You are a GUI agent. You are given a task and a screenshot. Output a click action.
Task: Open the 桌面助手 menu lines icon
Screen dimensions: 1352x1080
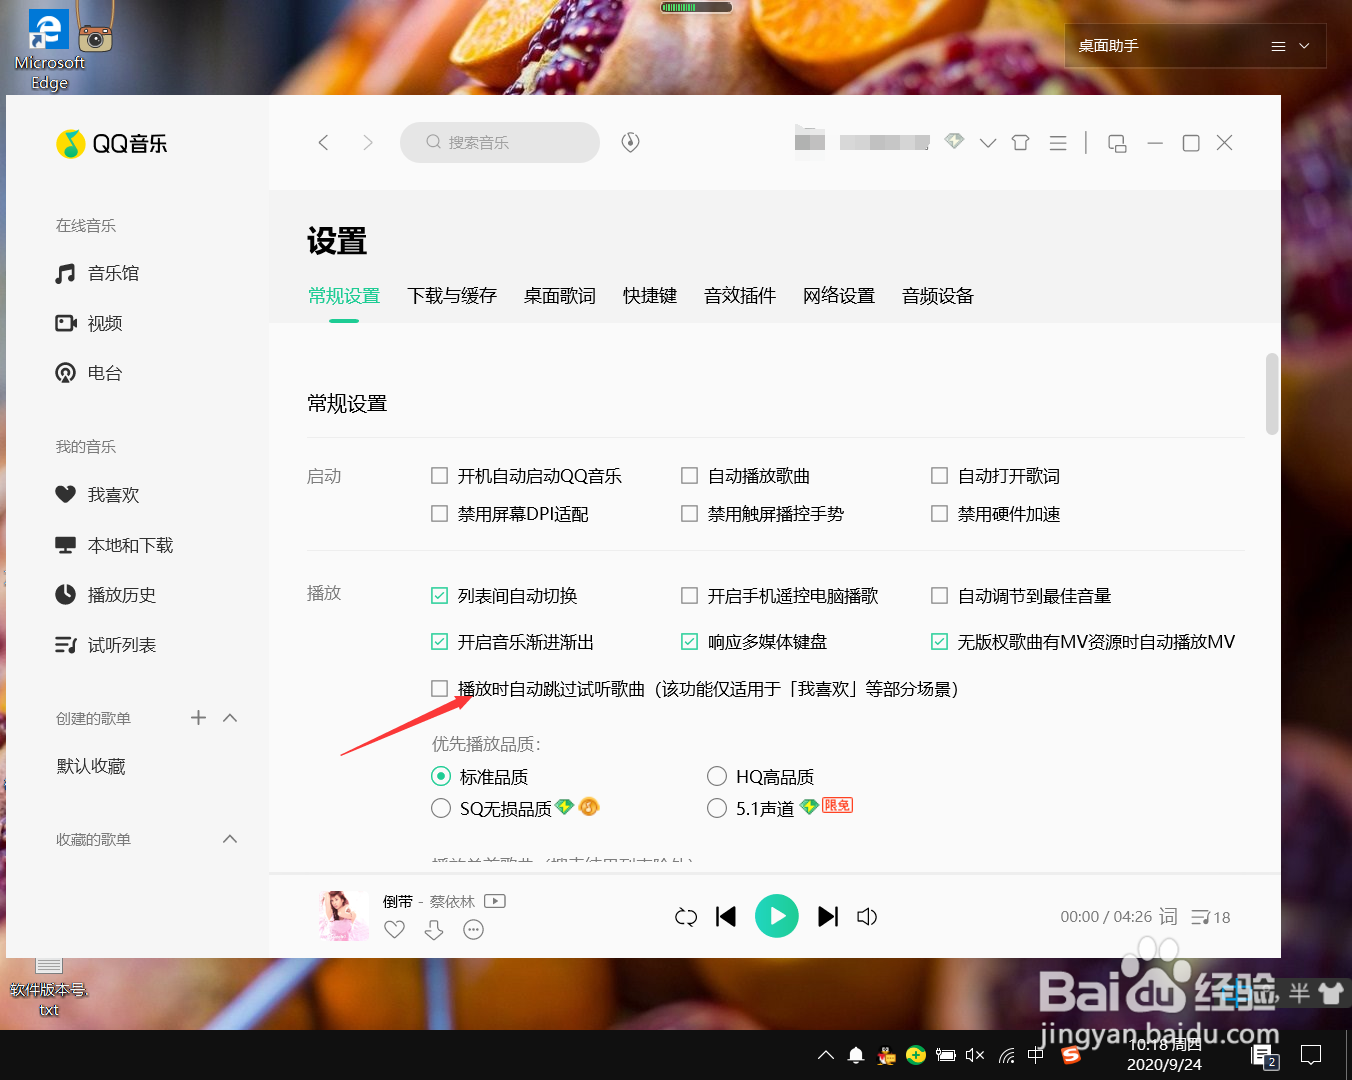(1278, 46)
